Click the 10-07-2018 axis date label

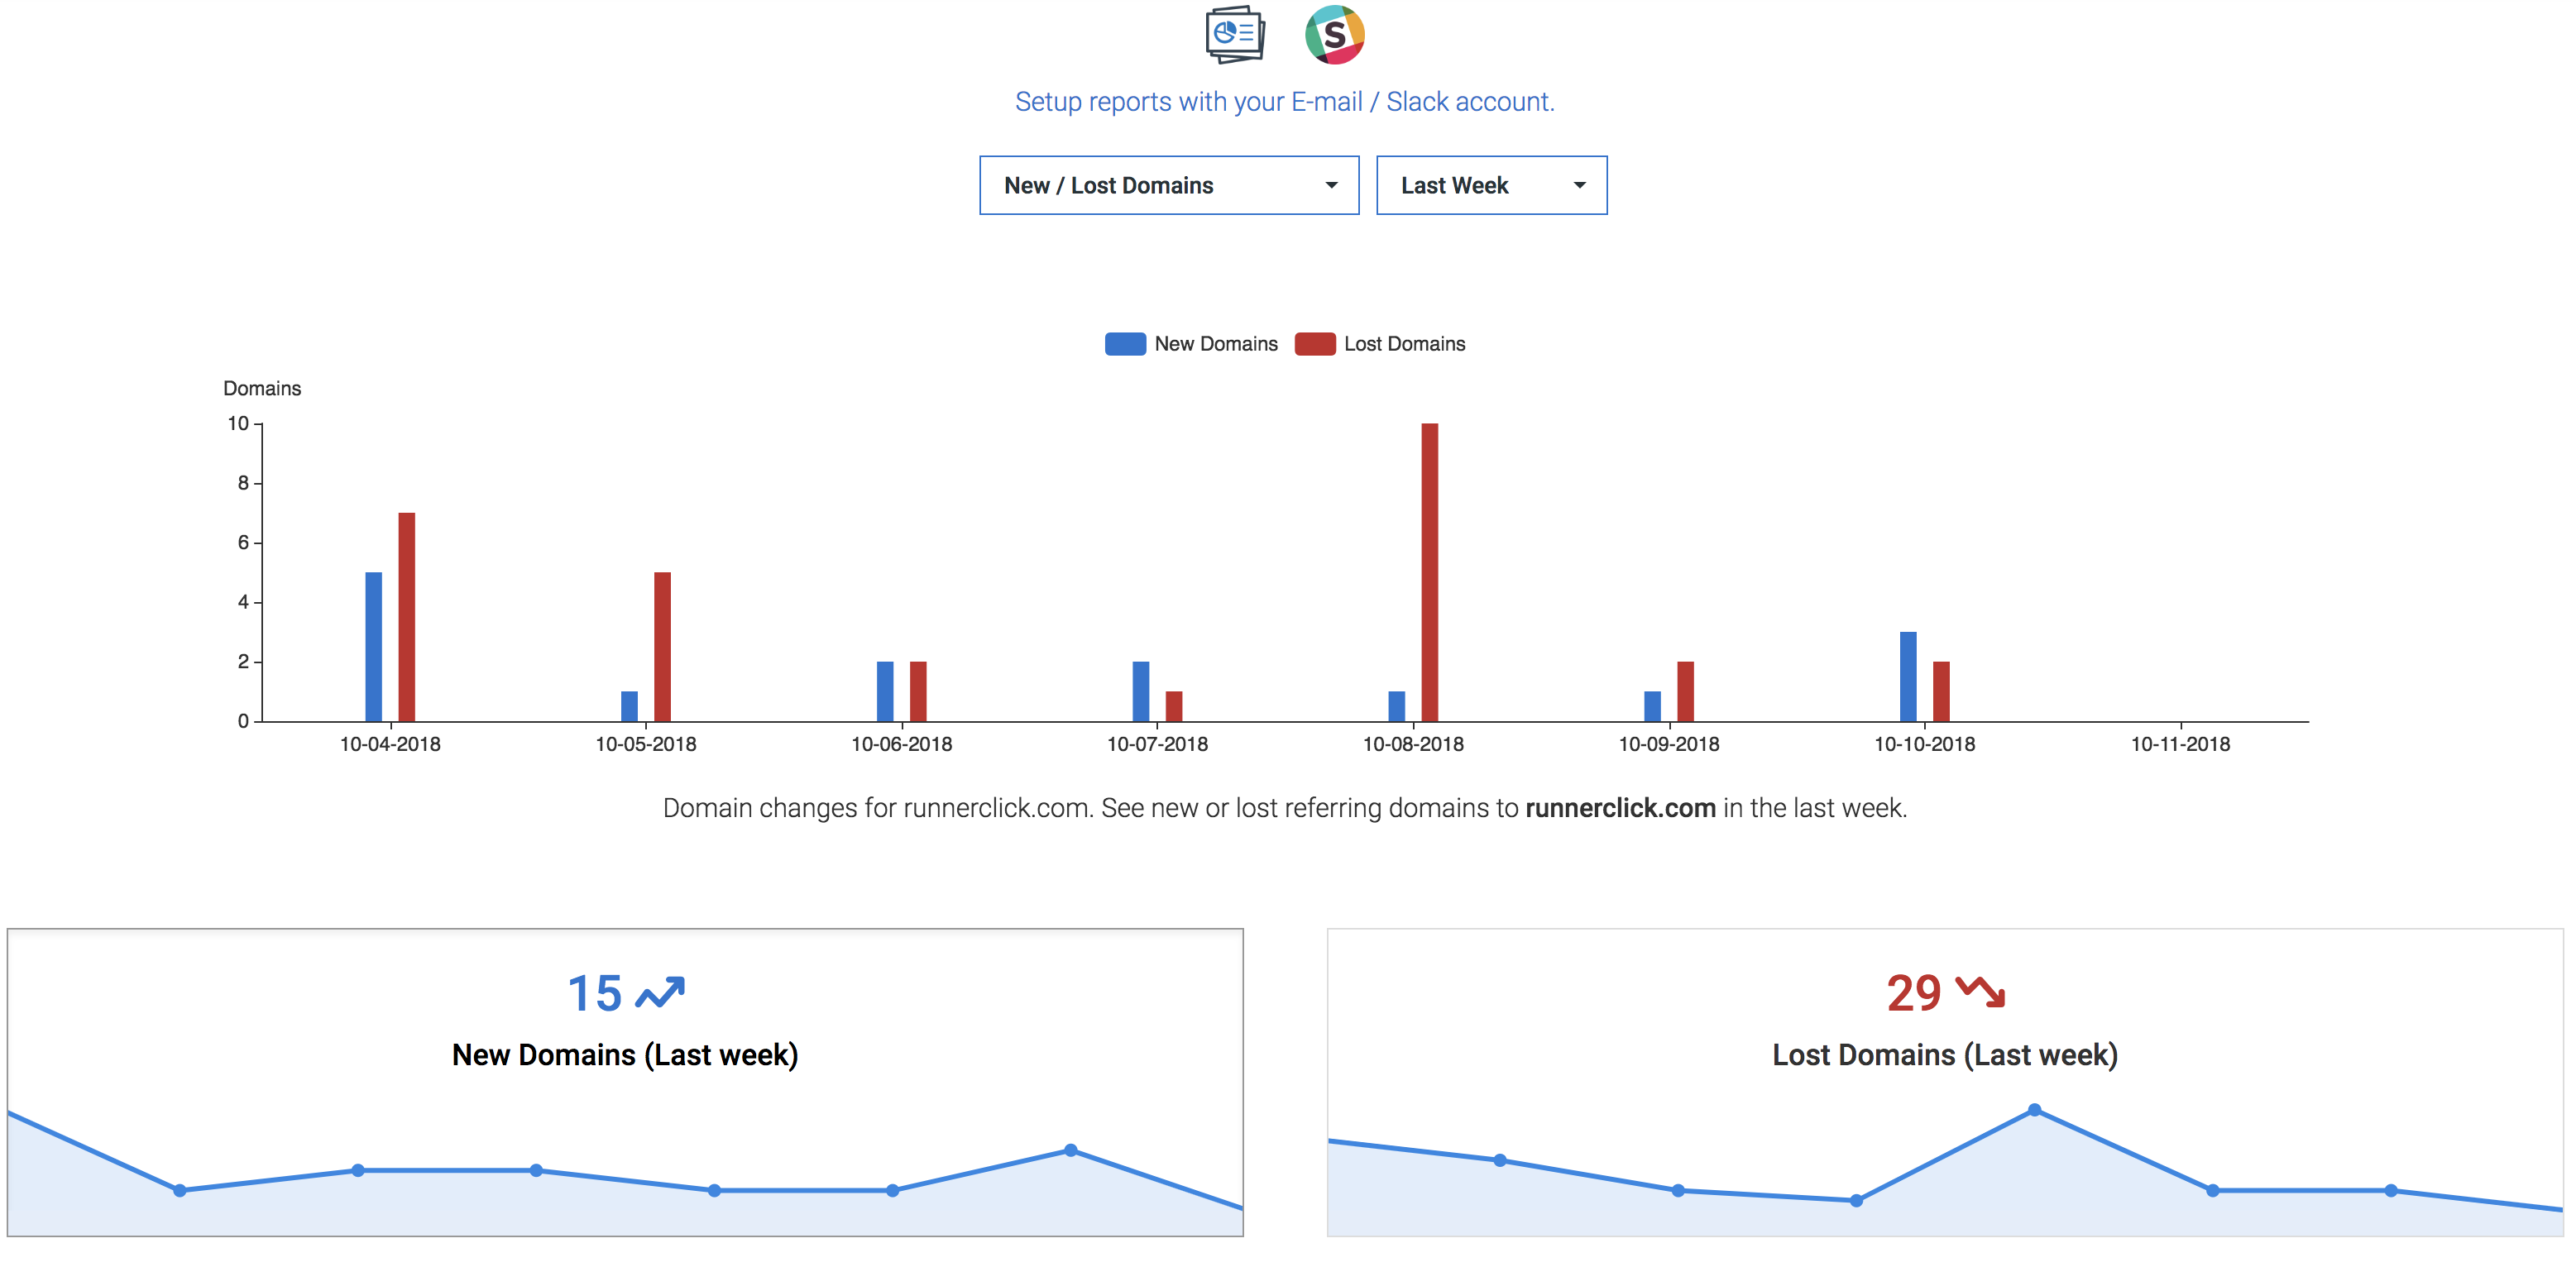tap(1157, 744)
